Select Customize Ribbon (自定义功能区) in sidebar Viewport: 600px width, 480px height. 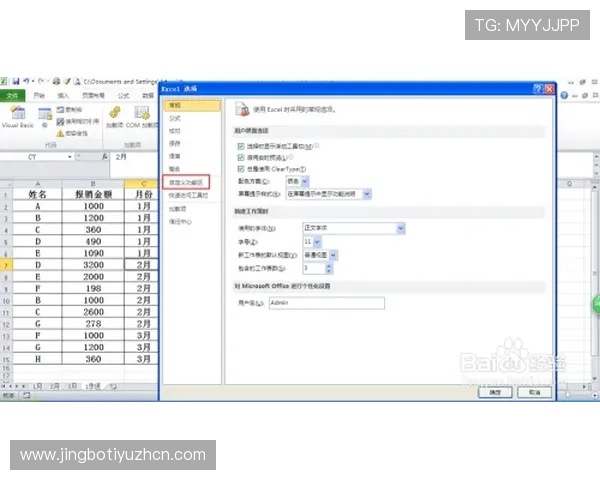coord(186,183)
